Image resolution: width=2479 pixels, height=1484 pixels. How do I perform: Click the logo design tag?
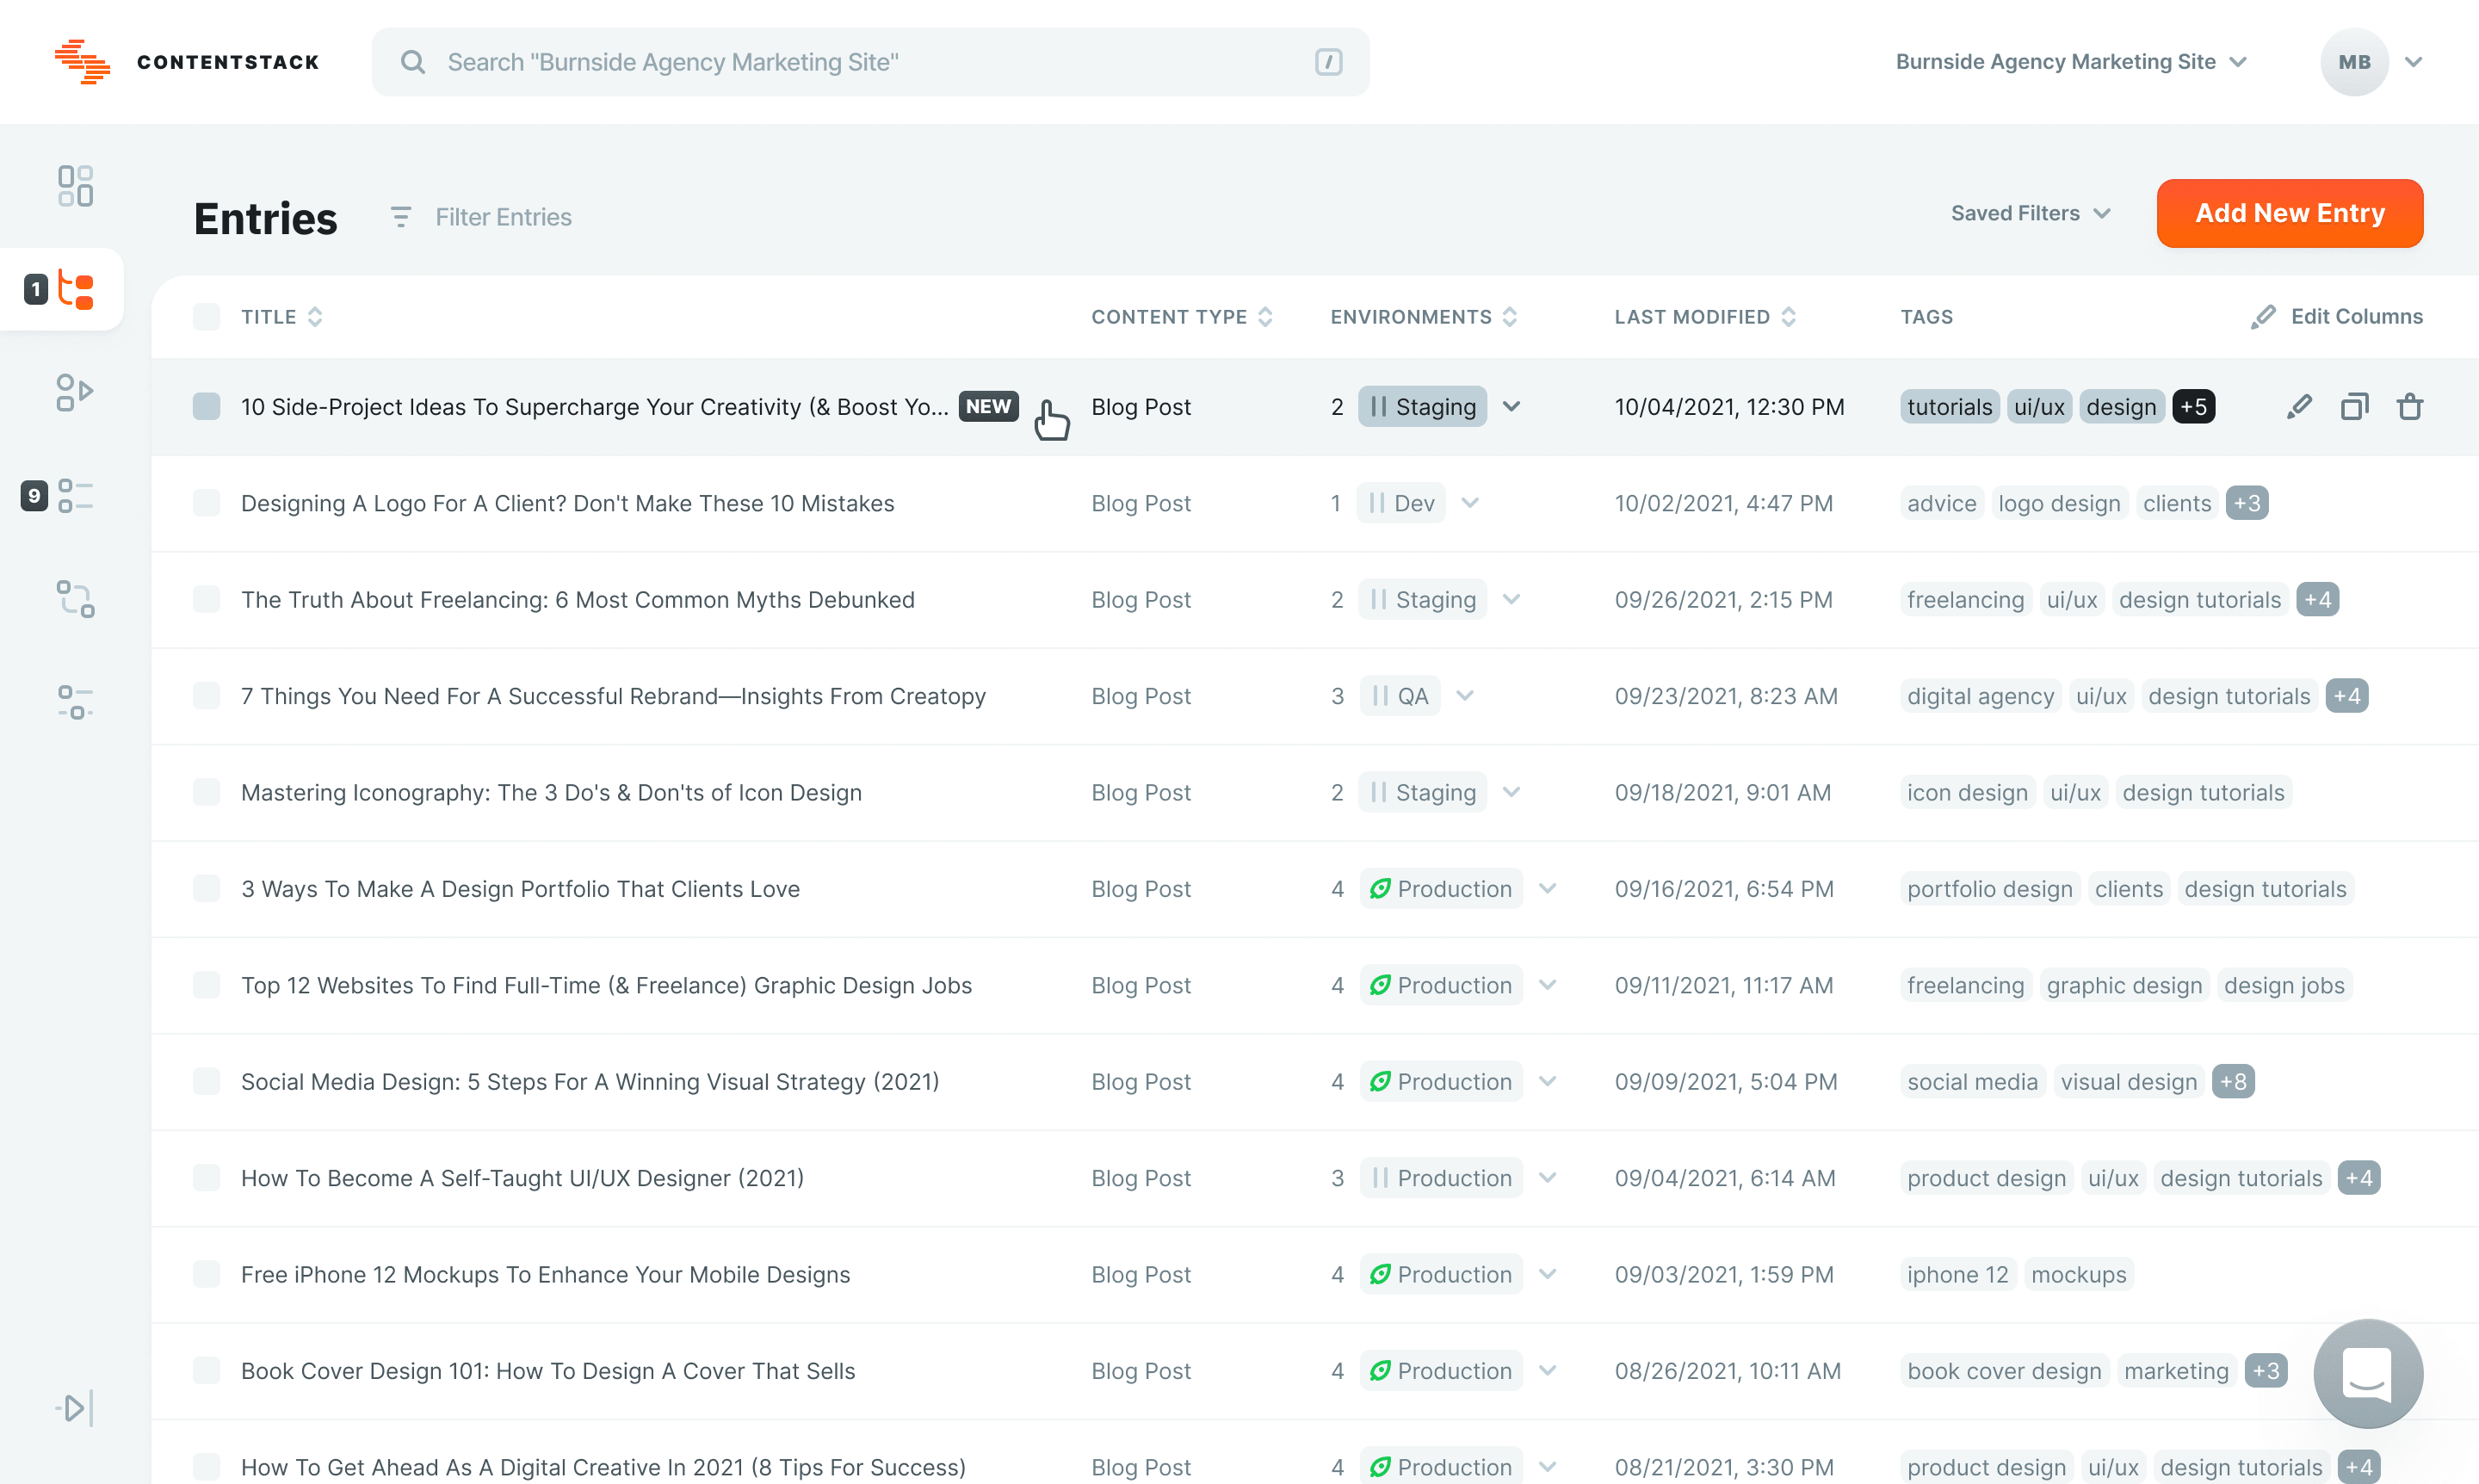[2059, 503]
